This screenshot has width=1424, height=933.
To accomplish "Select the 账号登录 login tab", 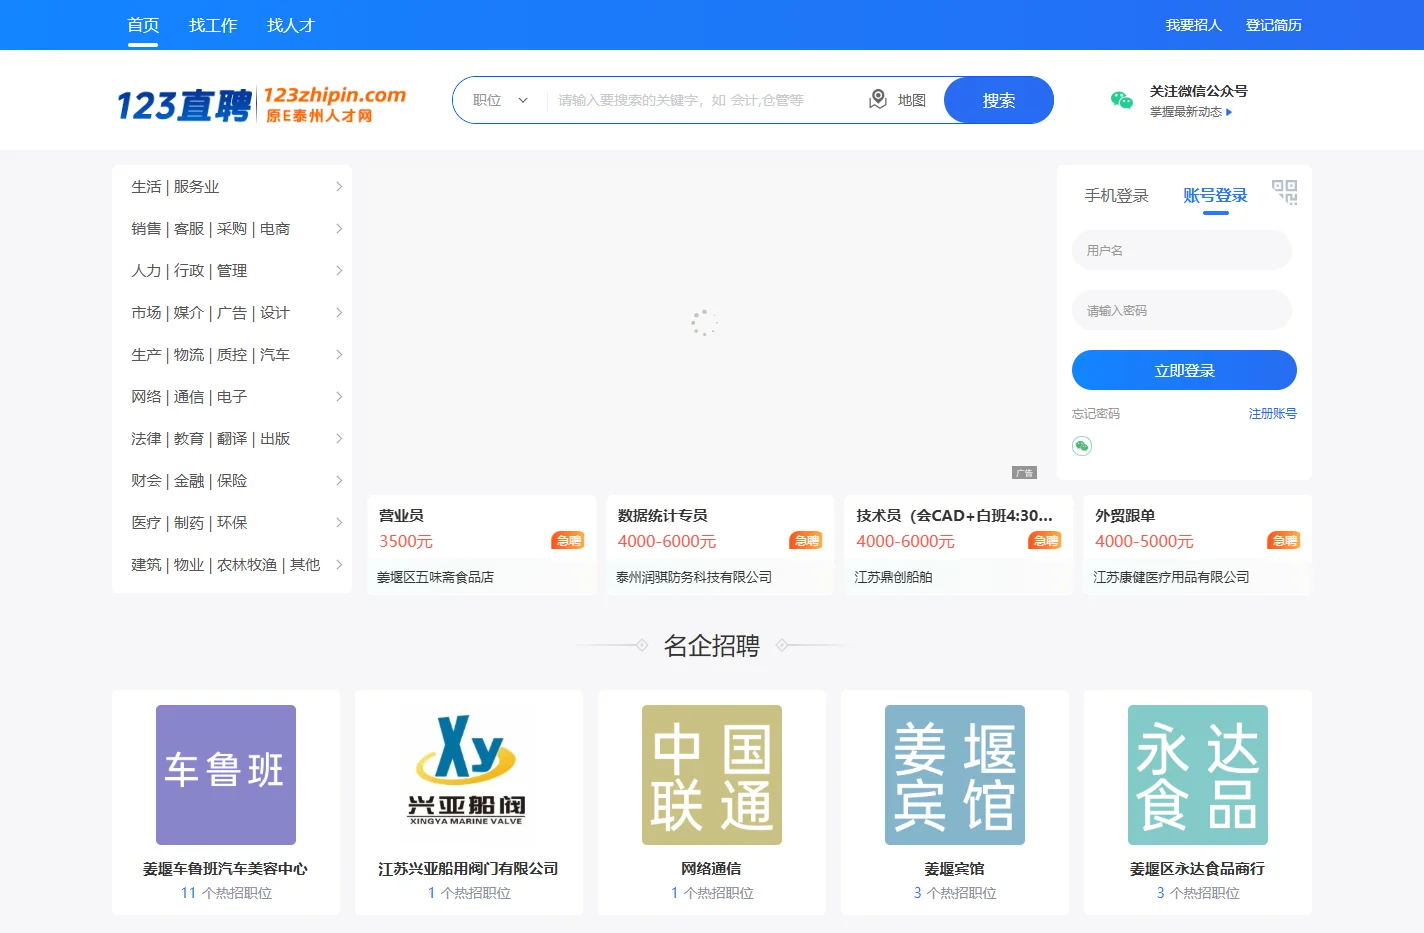I will tap(1215, 195).
